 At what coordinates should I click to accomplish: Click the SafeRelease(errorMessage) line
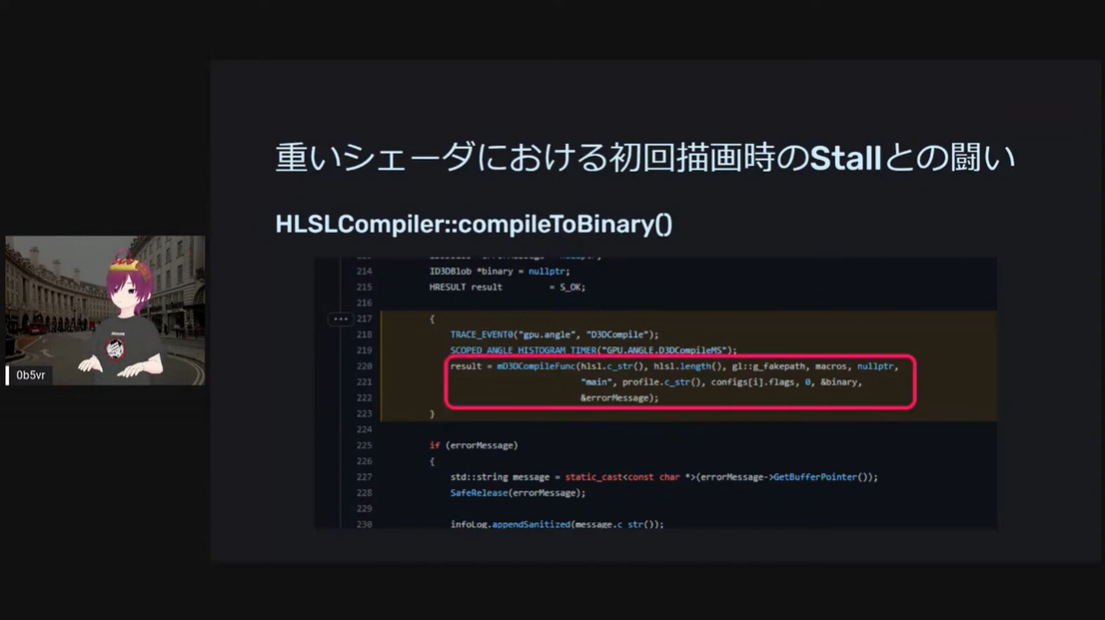pos(518,492)
